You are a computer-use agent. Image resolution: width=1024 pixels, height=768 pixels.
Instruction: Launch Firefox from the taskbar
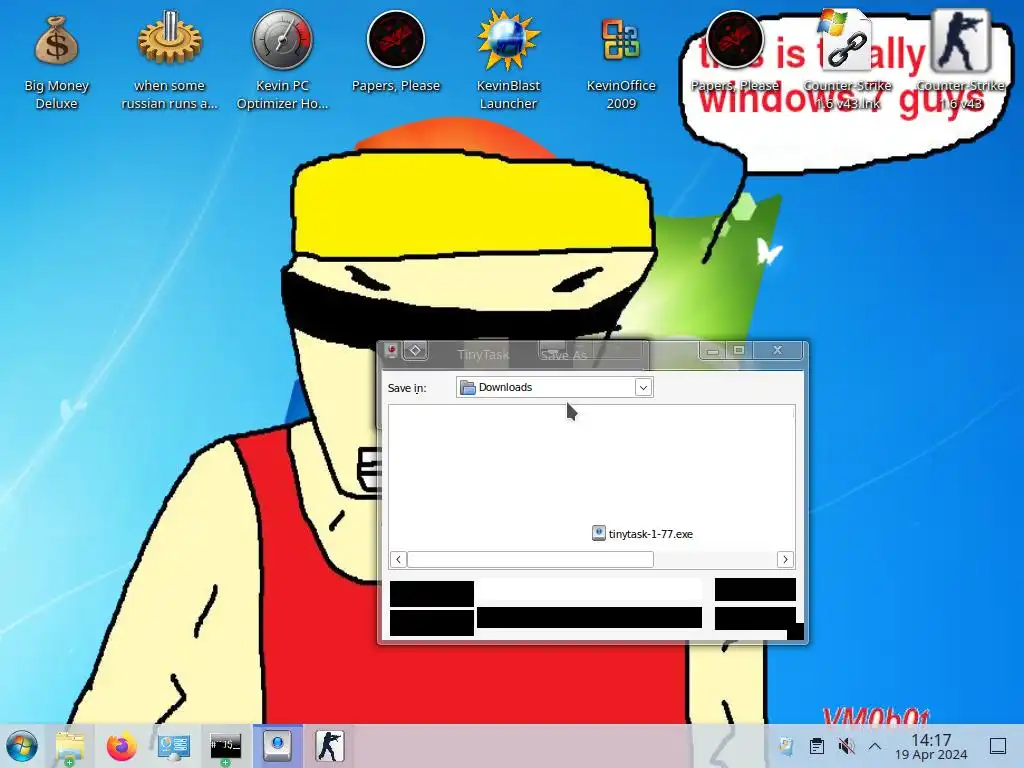pos(121,746)
